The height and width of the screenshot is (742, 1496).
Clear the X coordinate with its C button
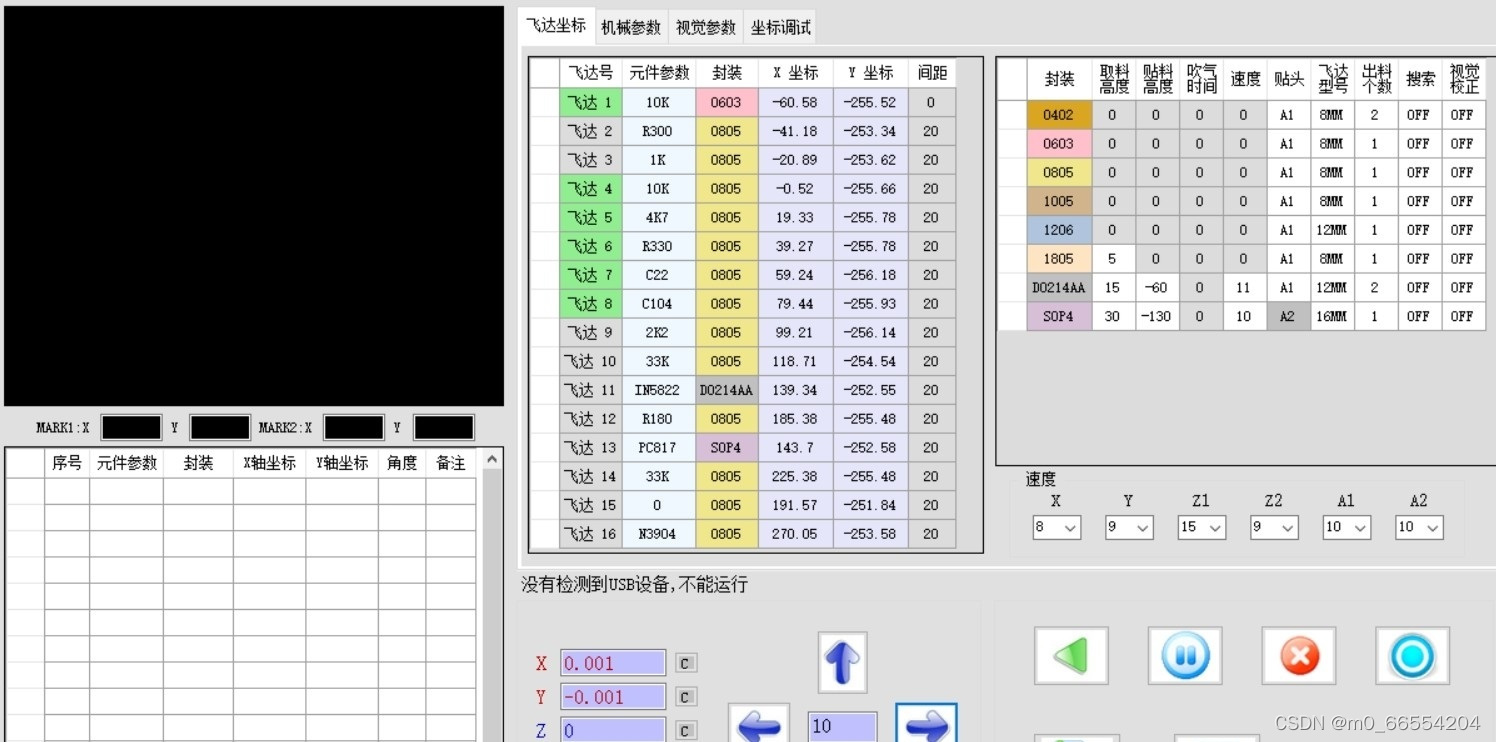coord(685,663)
